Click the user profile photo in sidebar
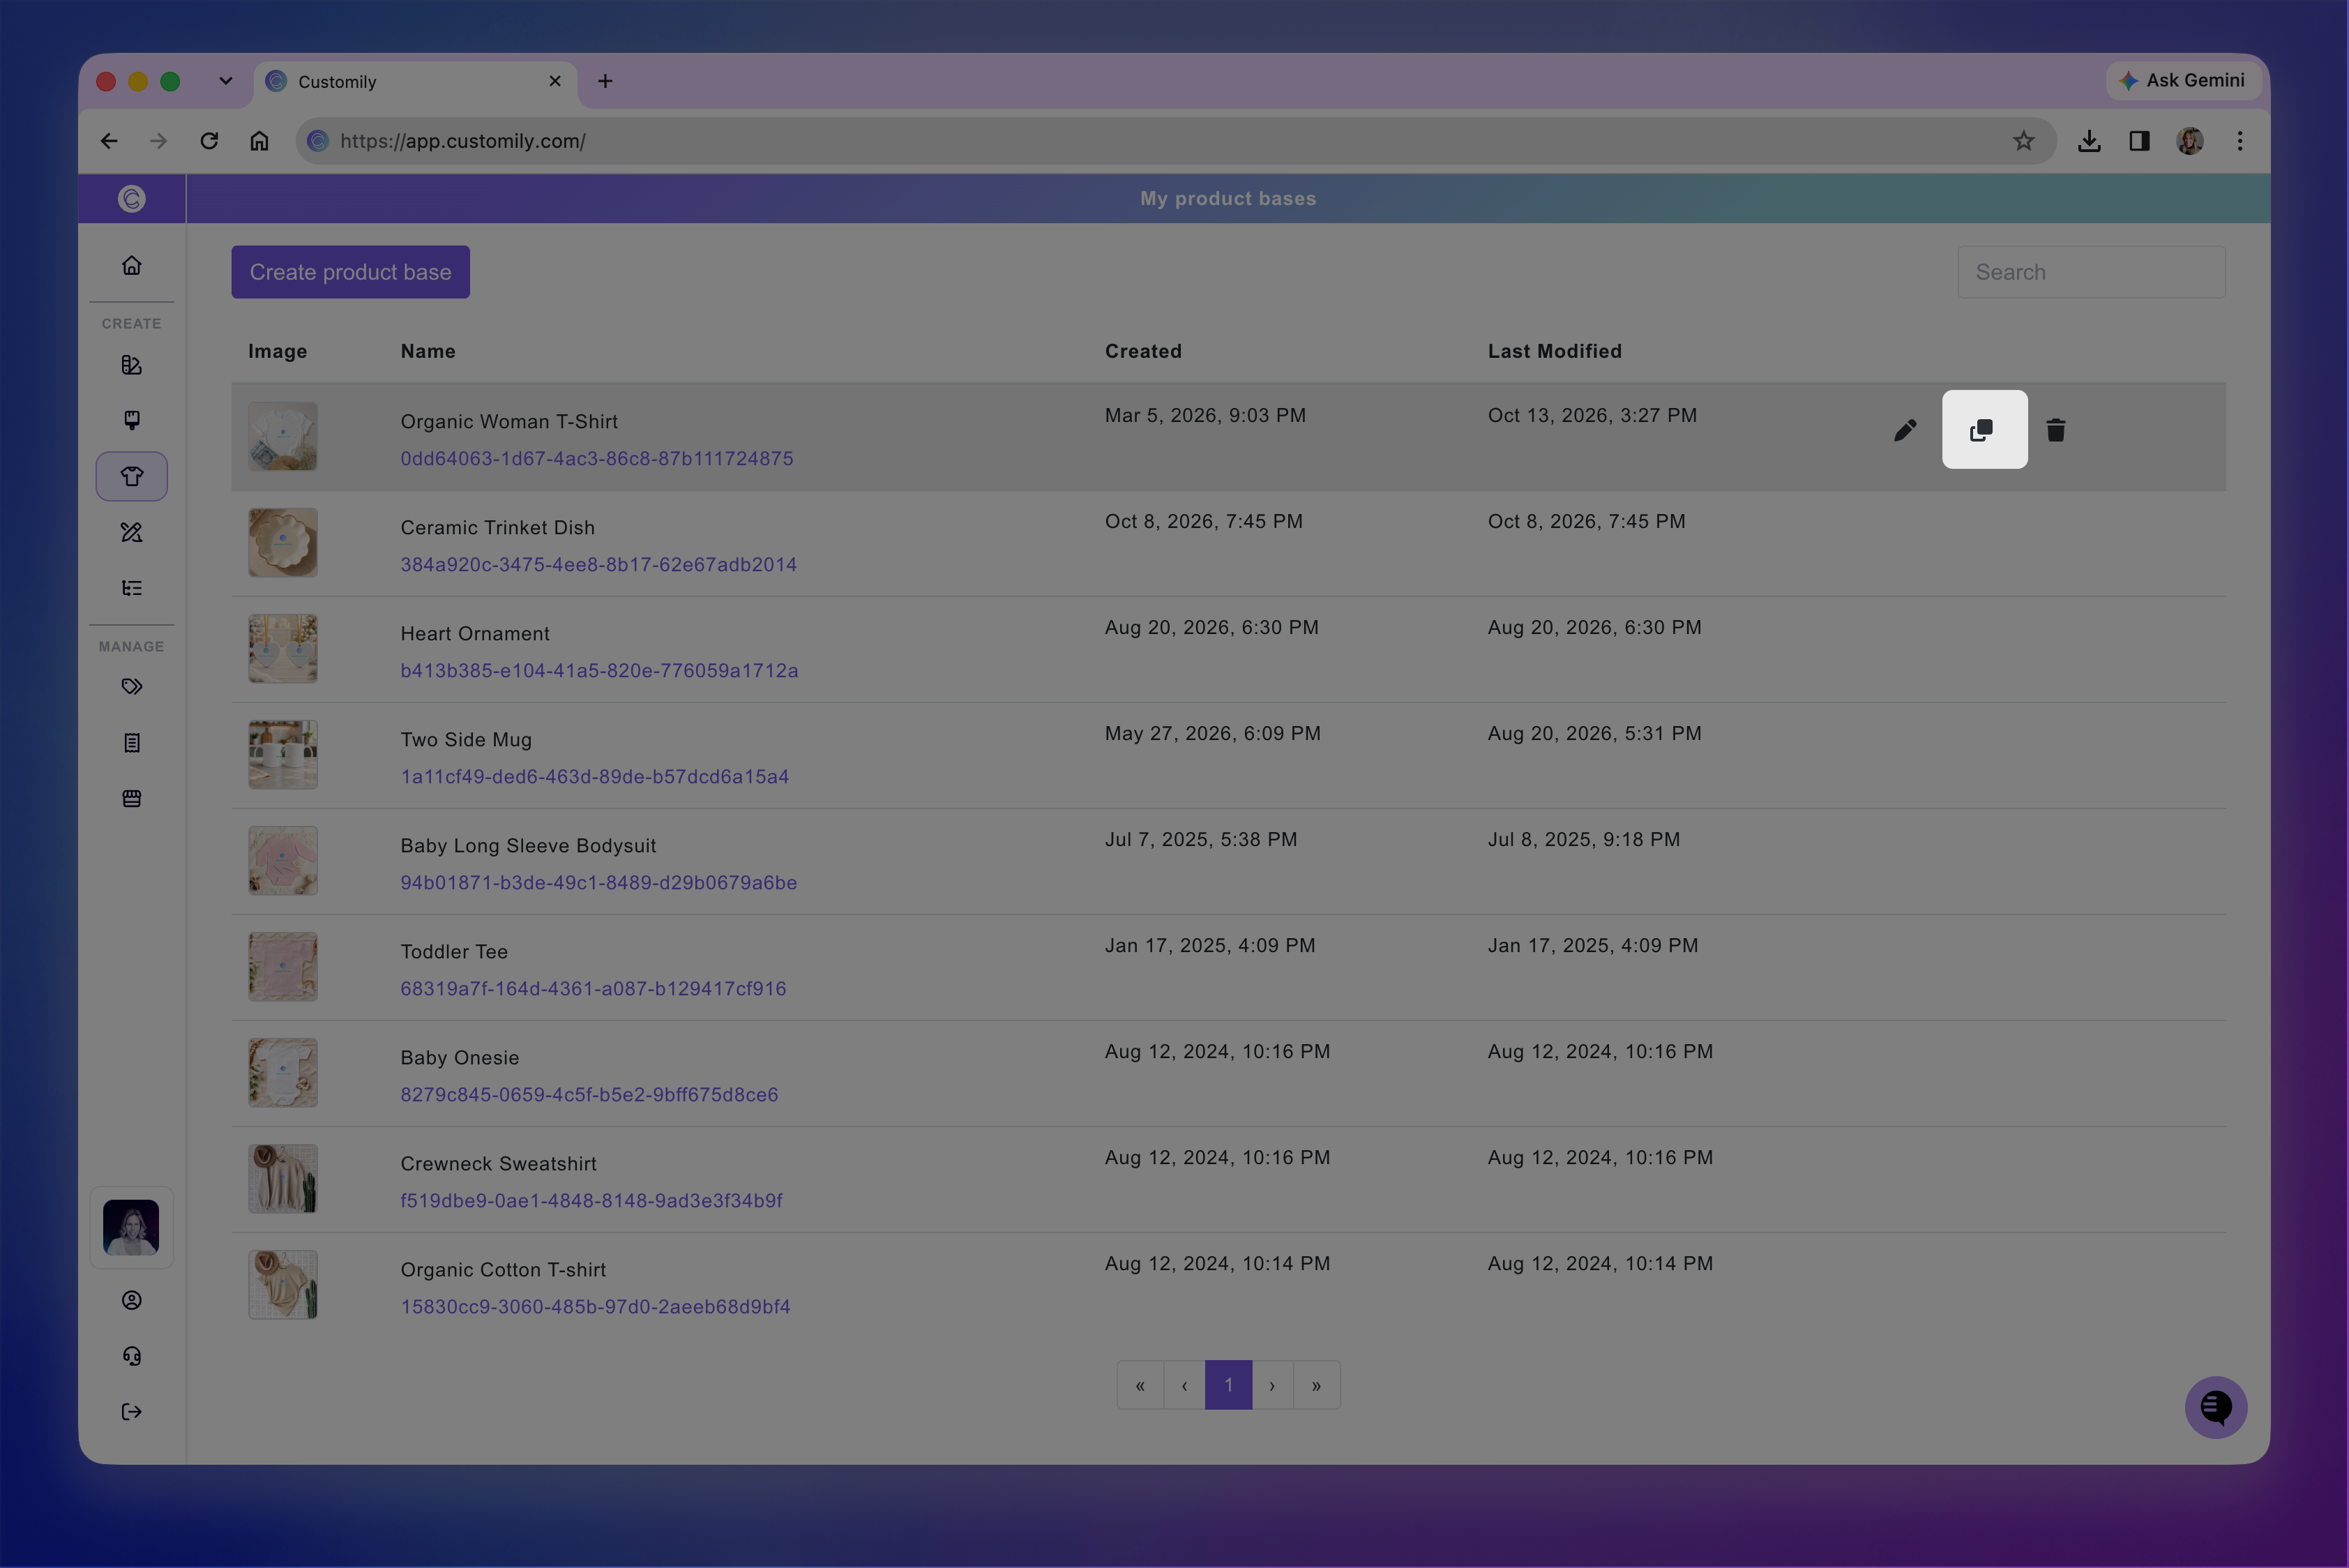The image size is (2349, 1568). (131, 1227)
